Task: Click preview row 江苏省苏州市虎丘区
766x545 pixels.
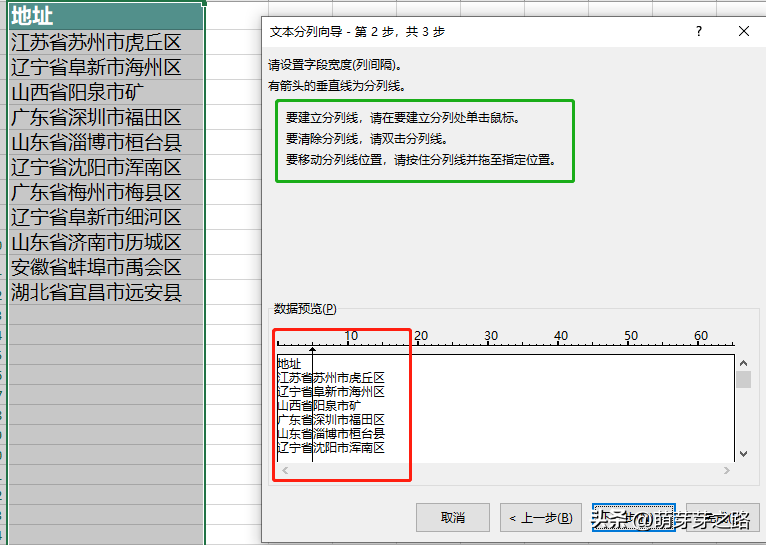Action: [331, 377]
